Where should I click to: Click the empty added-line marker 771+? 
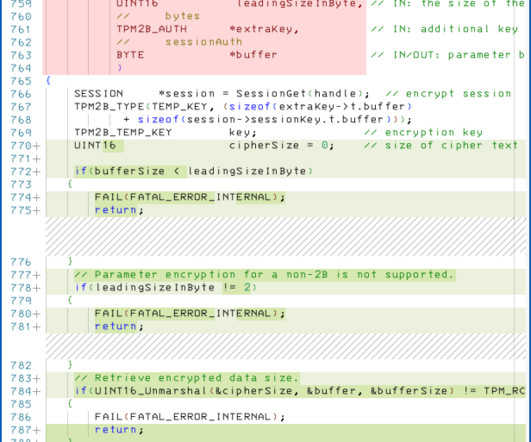(25, 159)
